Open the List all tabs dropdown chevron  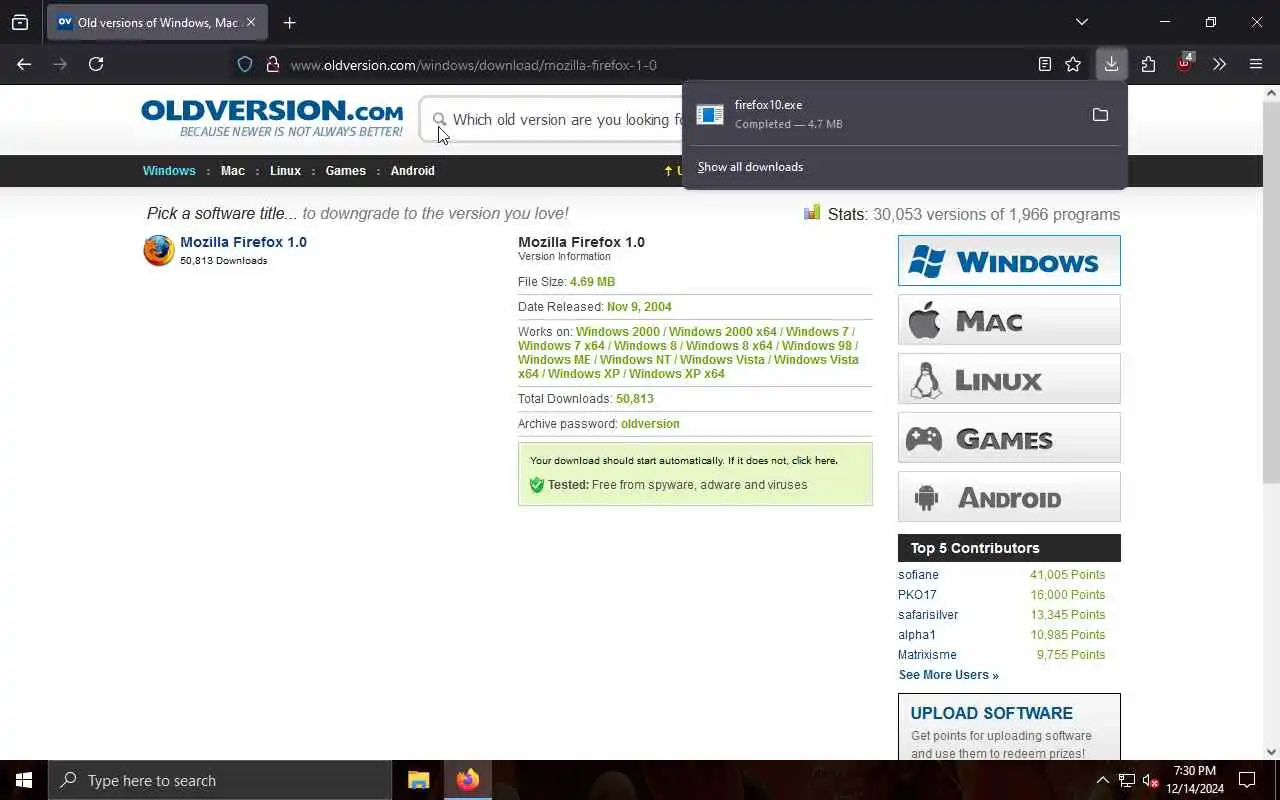pyautogui.click(x=1081, y=22)
